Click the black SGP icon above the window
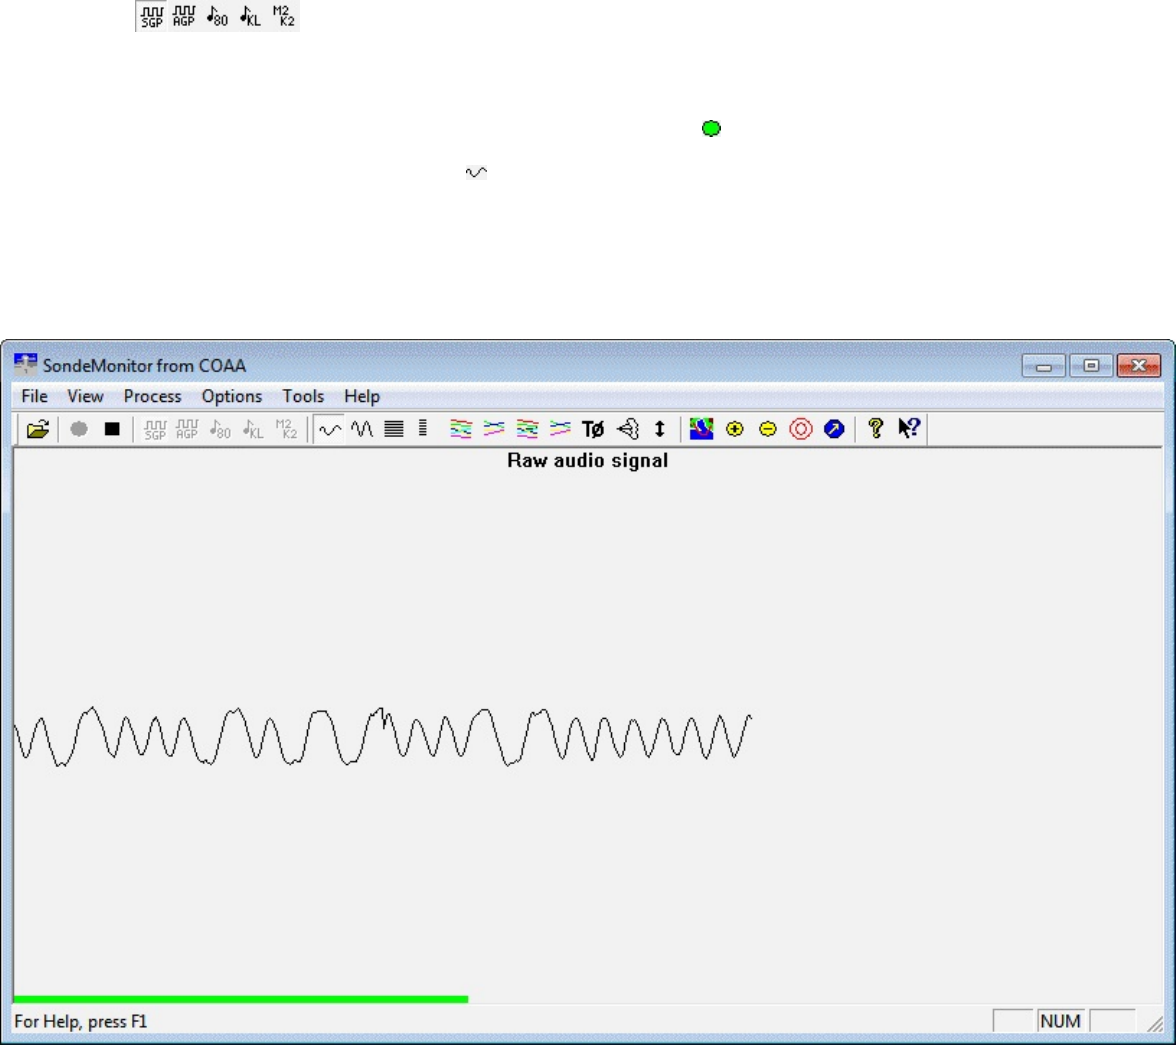The image size is (1176, 1045). pos(152,16)
